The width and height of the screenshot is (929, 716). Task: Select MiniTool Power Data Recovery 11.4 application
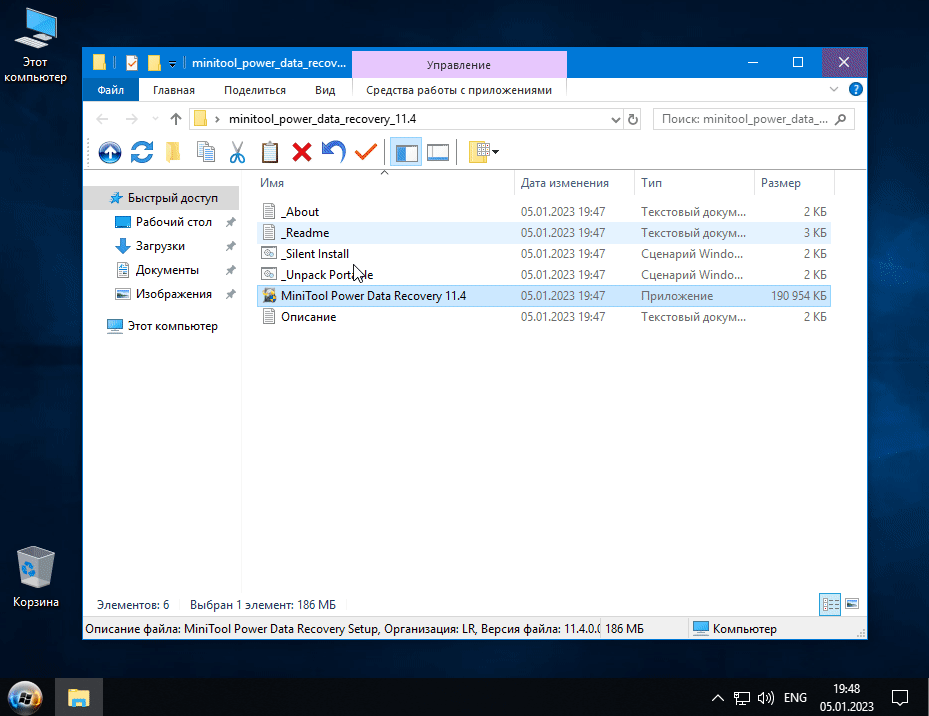[x=544, y=296]
